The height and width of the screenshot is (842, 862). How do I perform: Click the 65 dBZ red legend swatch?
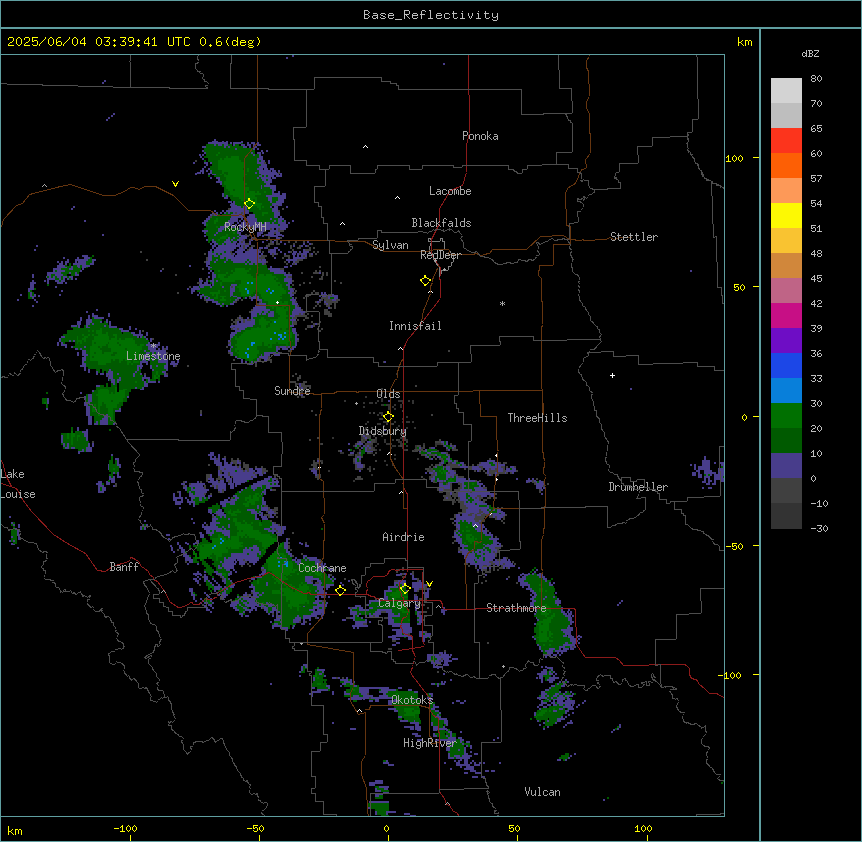coord(786,141)
